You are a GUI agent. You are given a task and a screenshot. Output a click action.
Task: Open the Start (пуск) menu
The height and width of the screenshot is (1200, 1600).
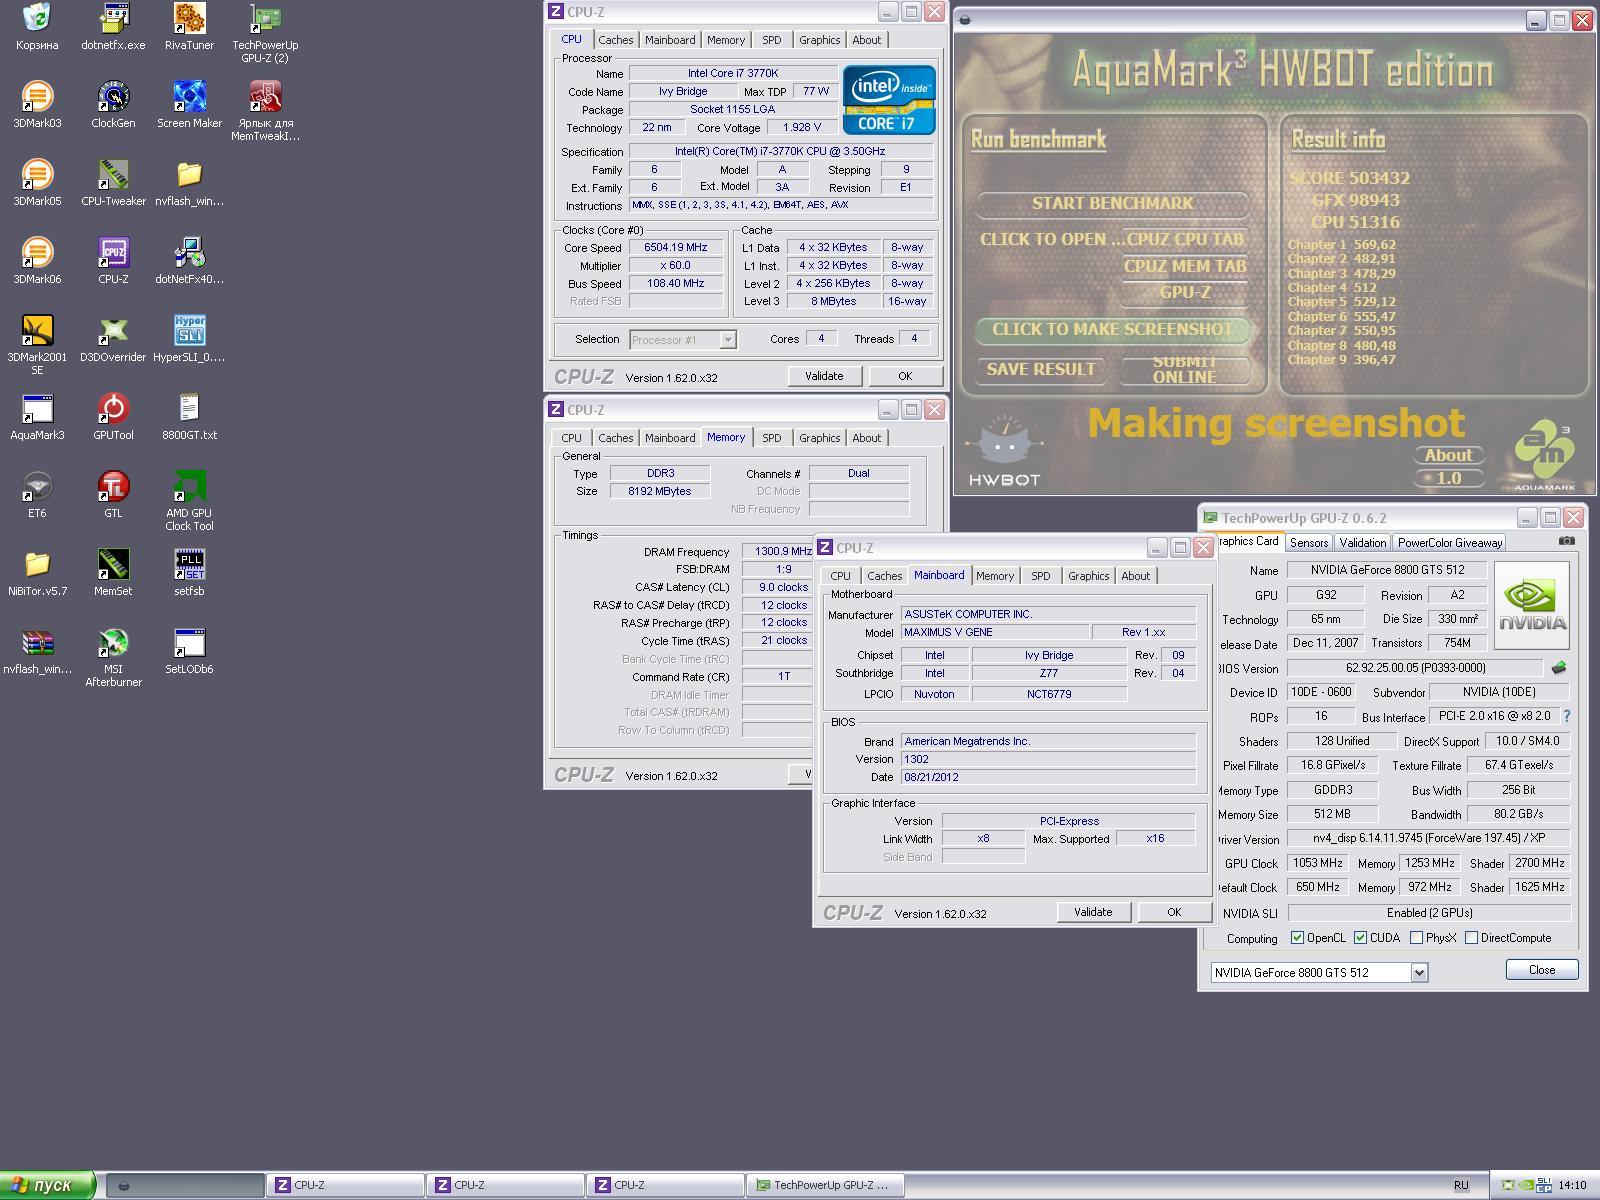tap(47, 1185)
